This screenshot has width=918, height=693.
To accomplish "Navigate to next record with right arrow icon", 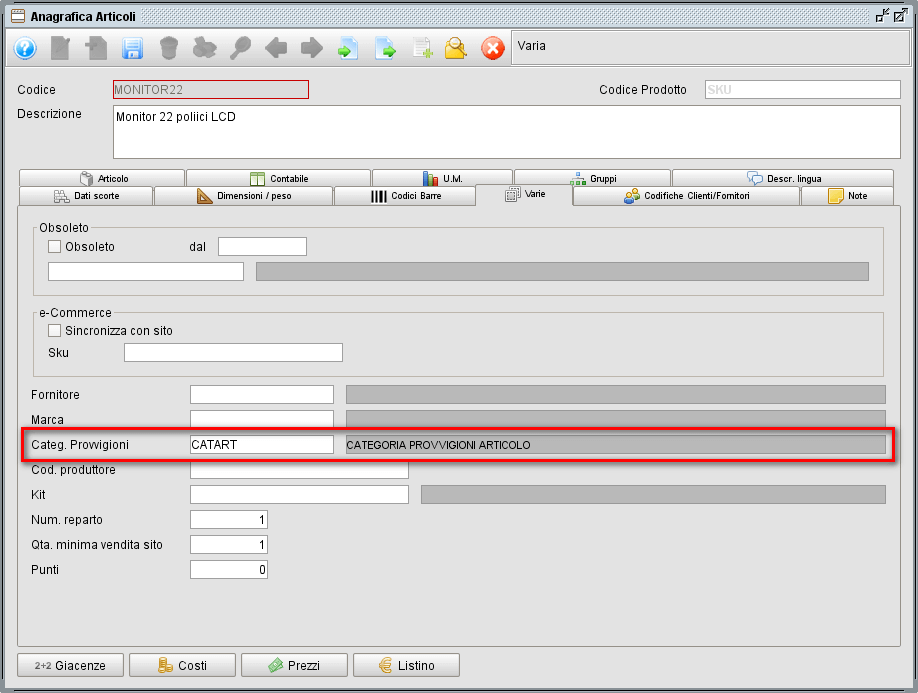I will pyautogui.click(x=311, y=48).
